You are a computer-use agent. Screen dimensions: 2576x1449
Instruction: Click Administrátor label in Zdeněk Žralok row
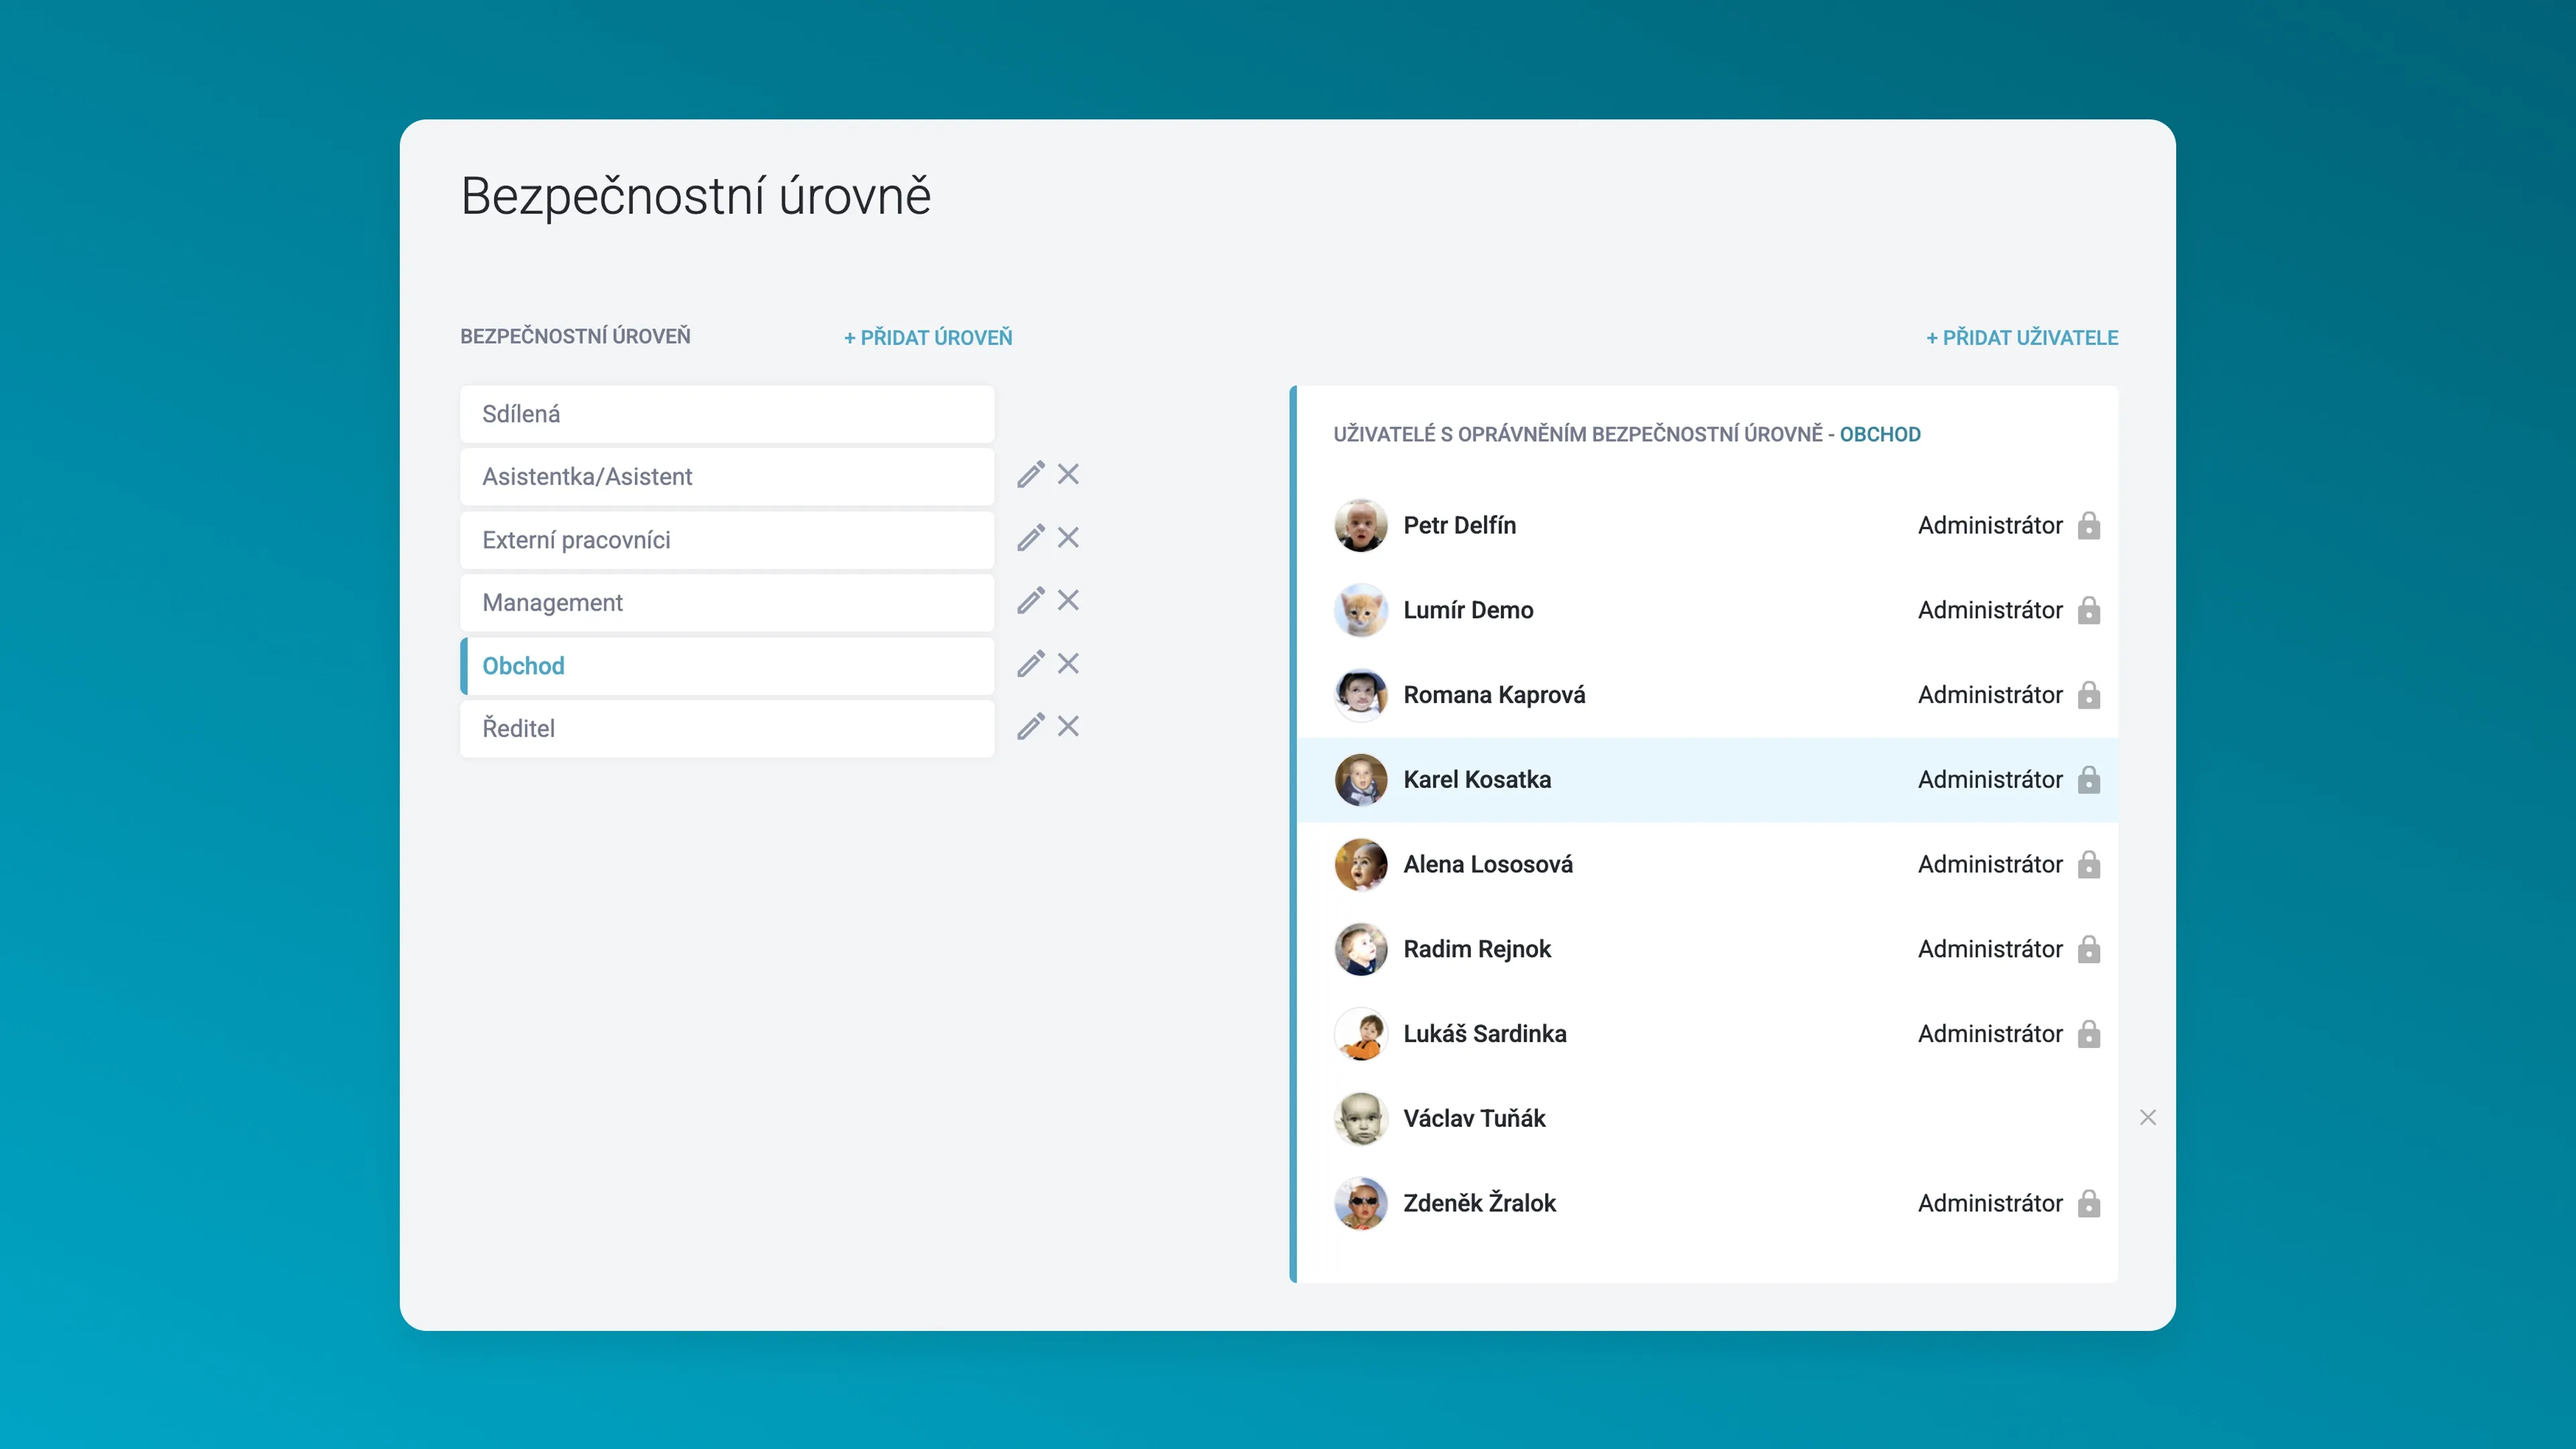click(x=1990, y=1204)
